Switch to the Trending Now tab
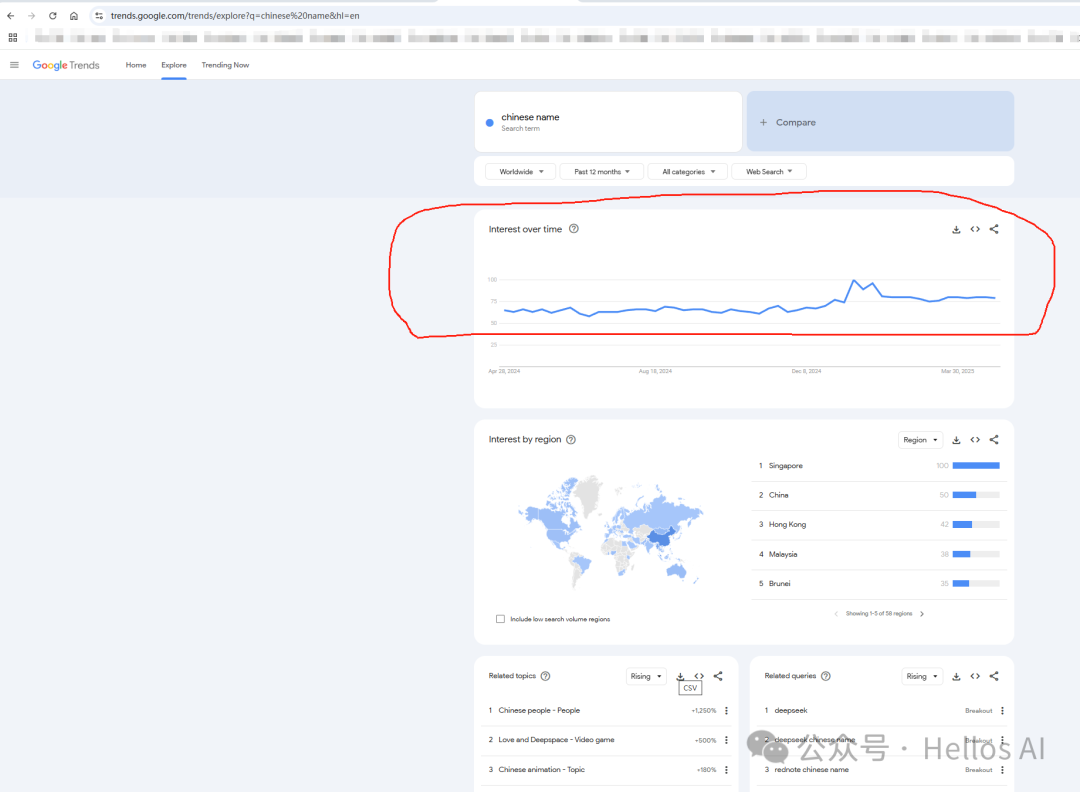The image size is (1080, 792). coord(225,65)
